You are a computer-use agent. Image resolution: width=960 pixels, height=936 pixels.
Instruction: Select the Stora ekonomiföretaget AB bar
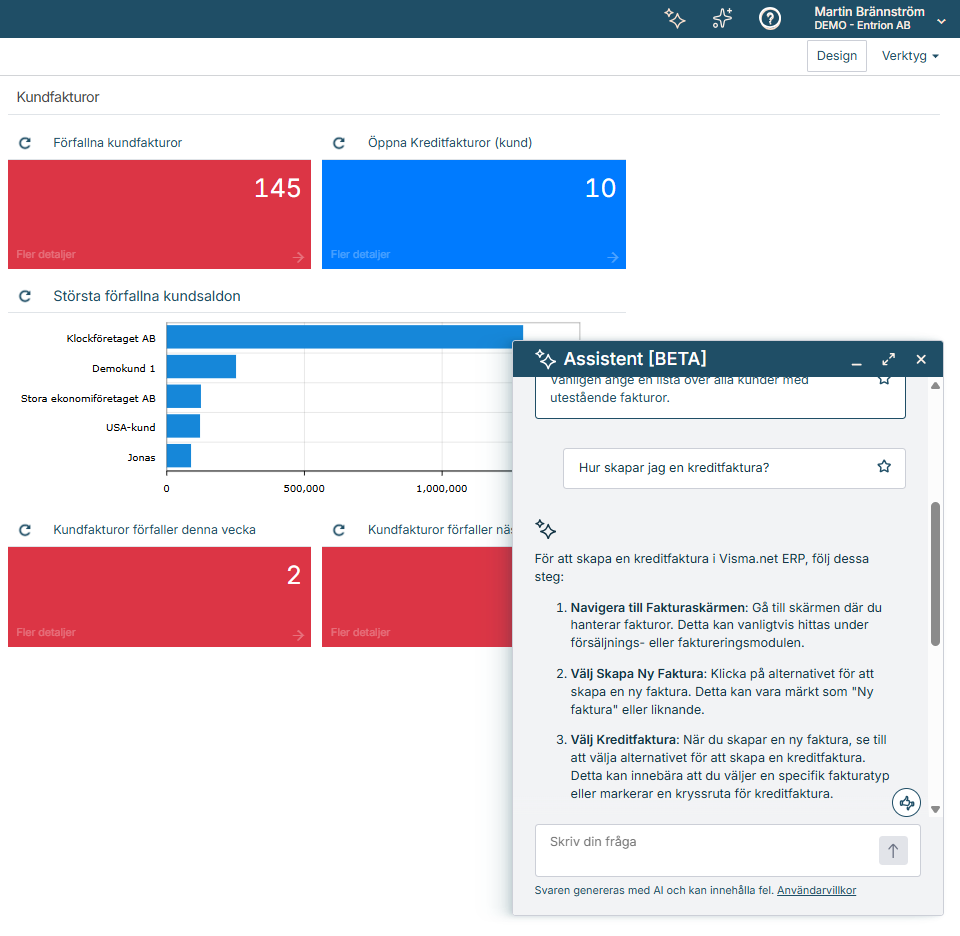point(184,396)
